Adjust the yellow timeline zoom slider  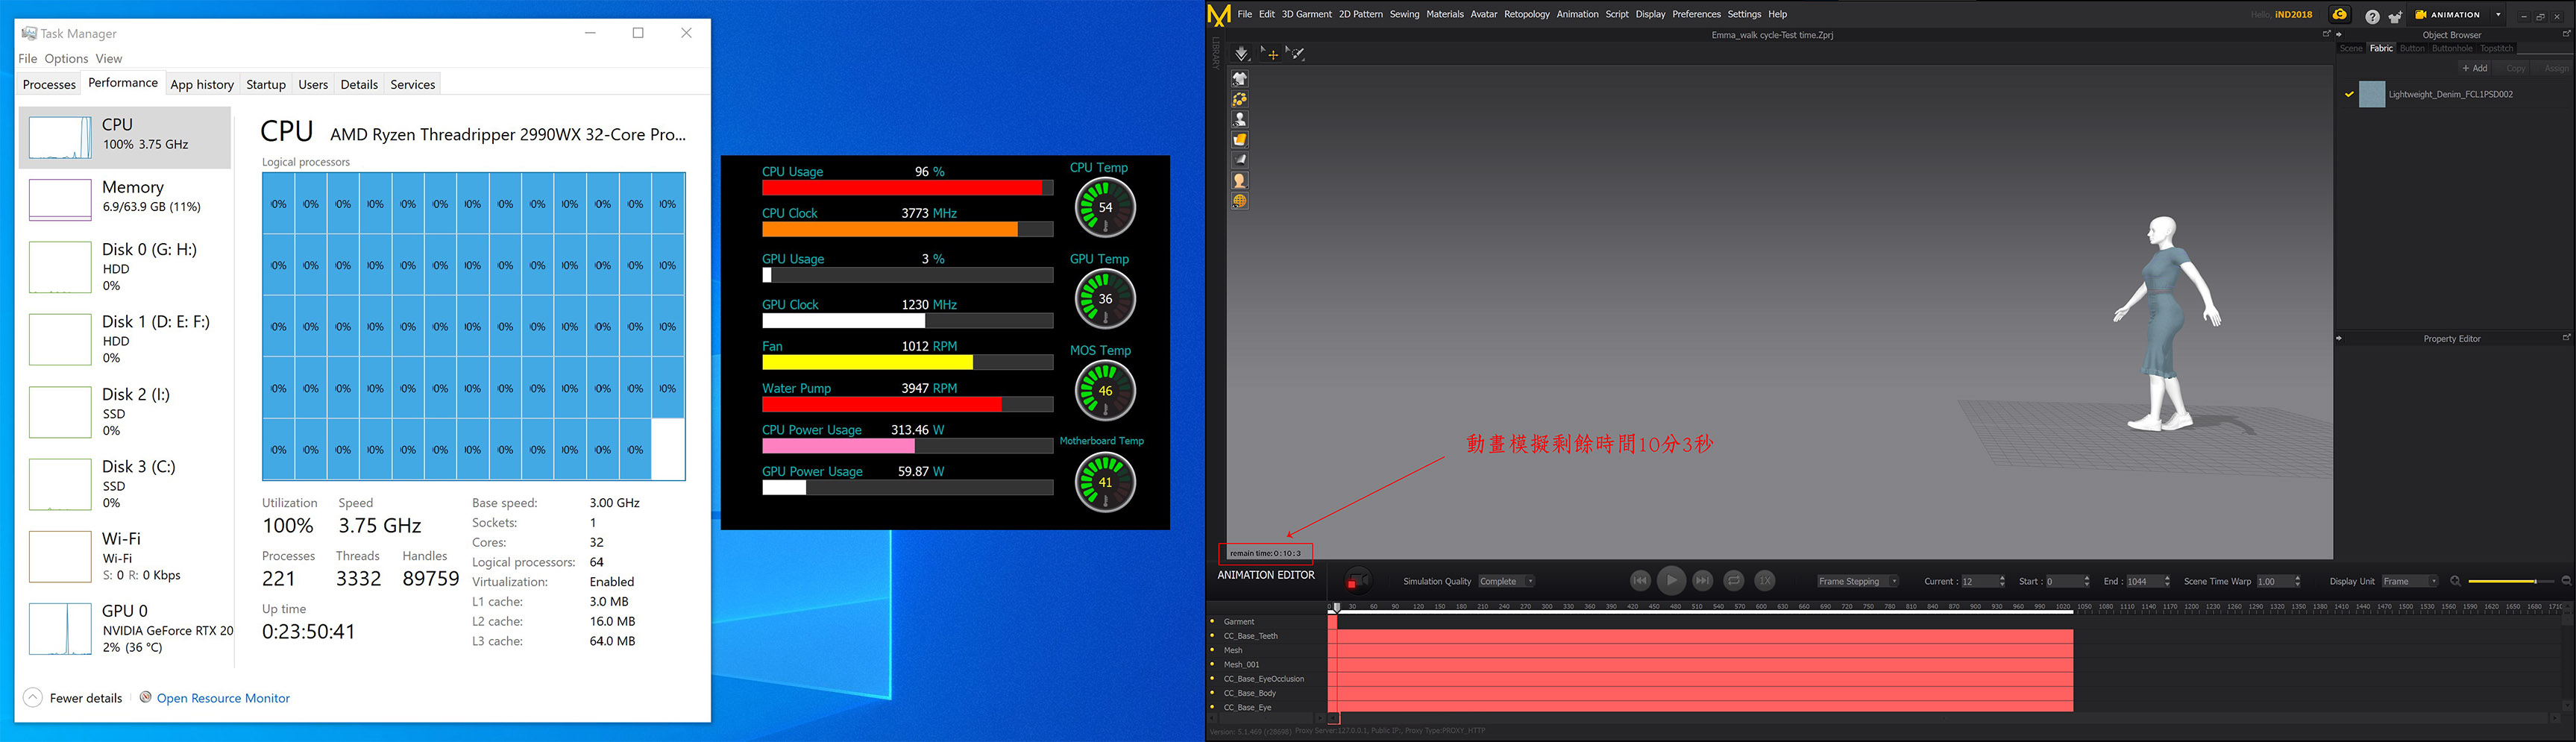(2512, 581)
